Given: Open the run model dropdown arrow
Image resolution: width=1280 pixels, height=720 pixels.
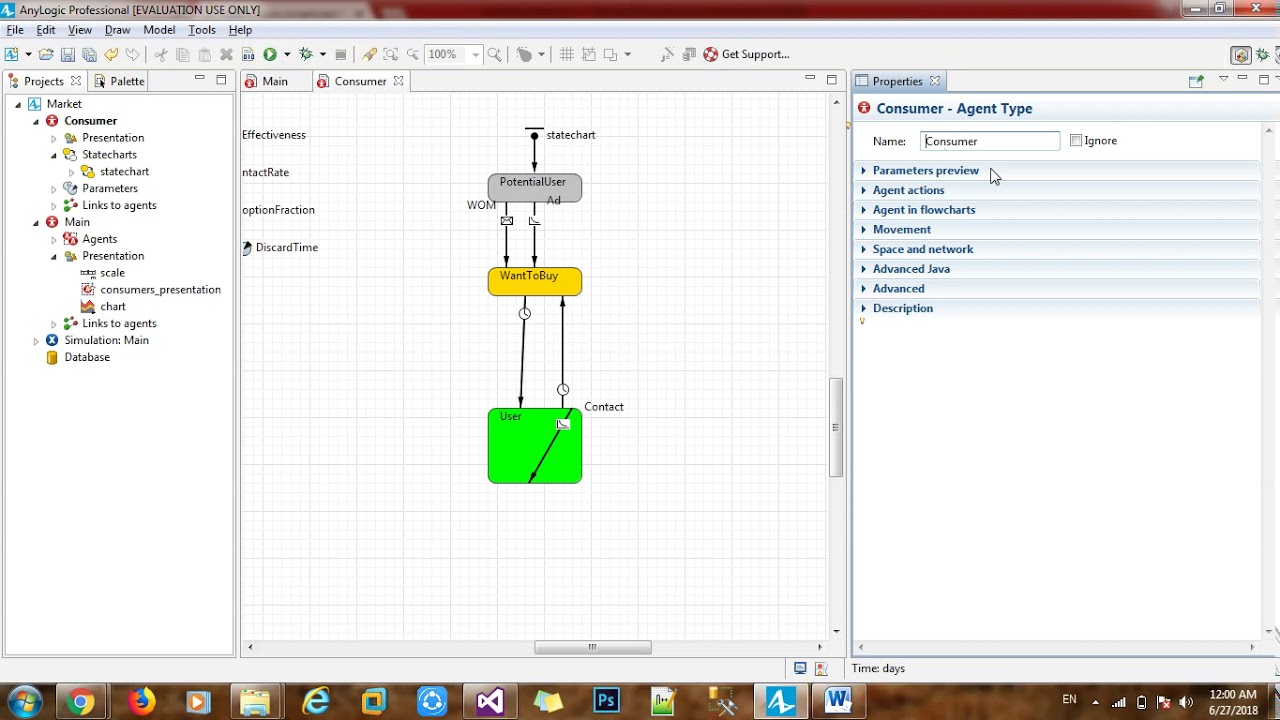Looking at the screenshot, I should point(287,54).
